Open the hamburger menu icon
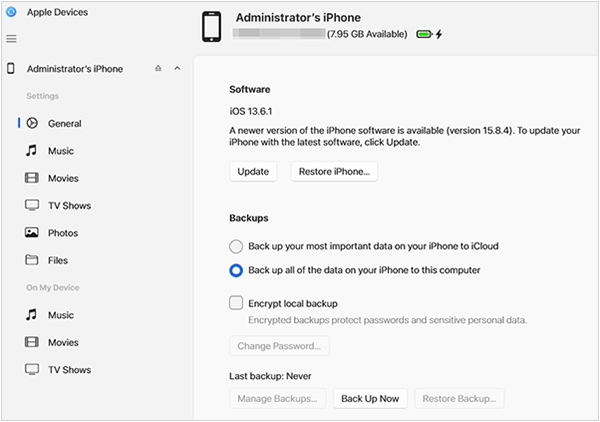This screenshot has width=600, height=422. [11, 39]
